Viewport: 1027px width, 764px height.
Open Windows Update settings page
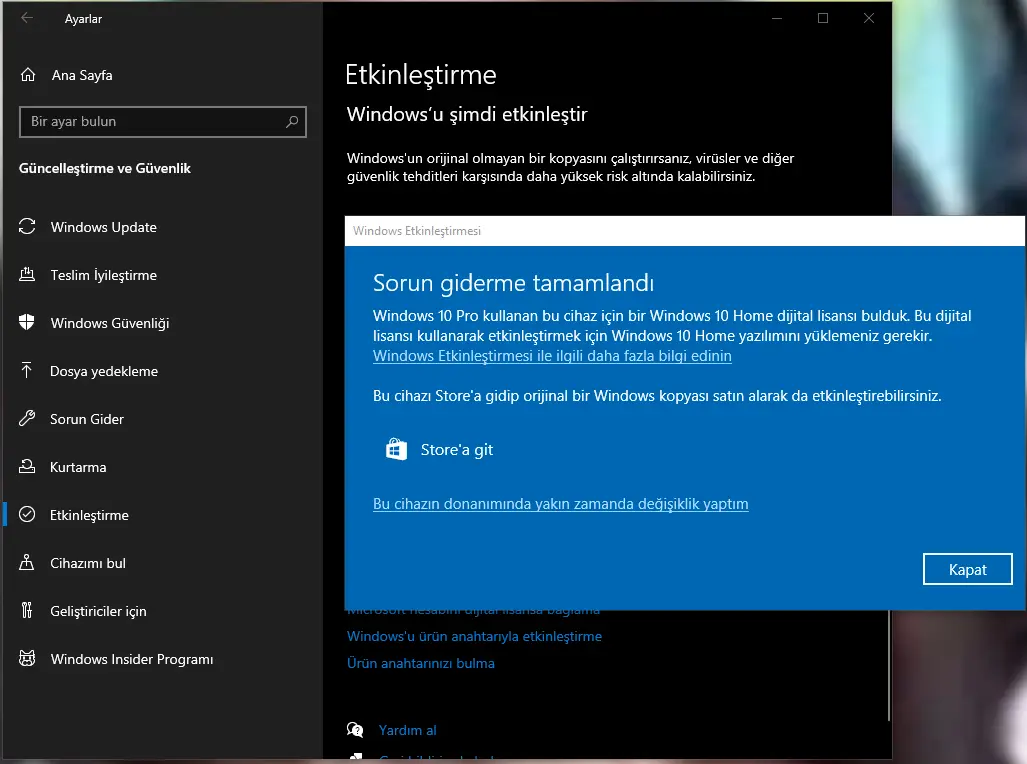tap(163, 227)
